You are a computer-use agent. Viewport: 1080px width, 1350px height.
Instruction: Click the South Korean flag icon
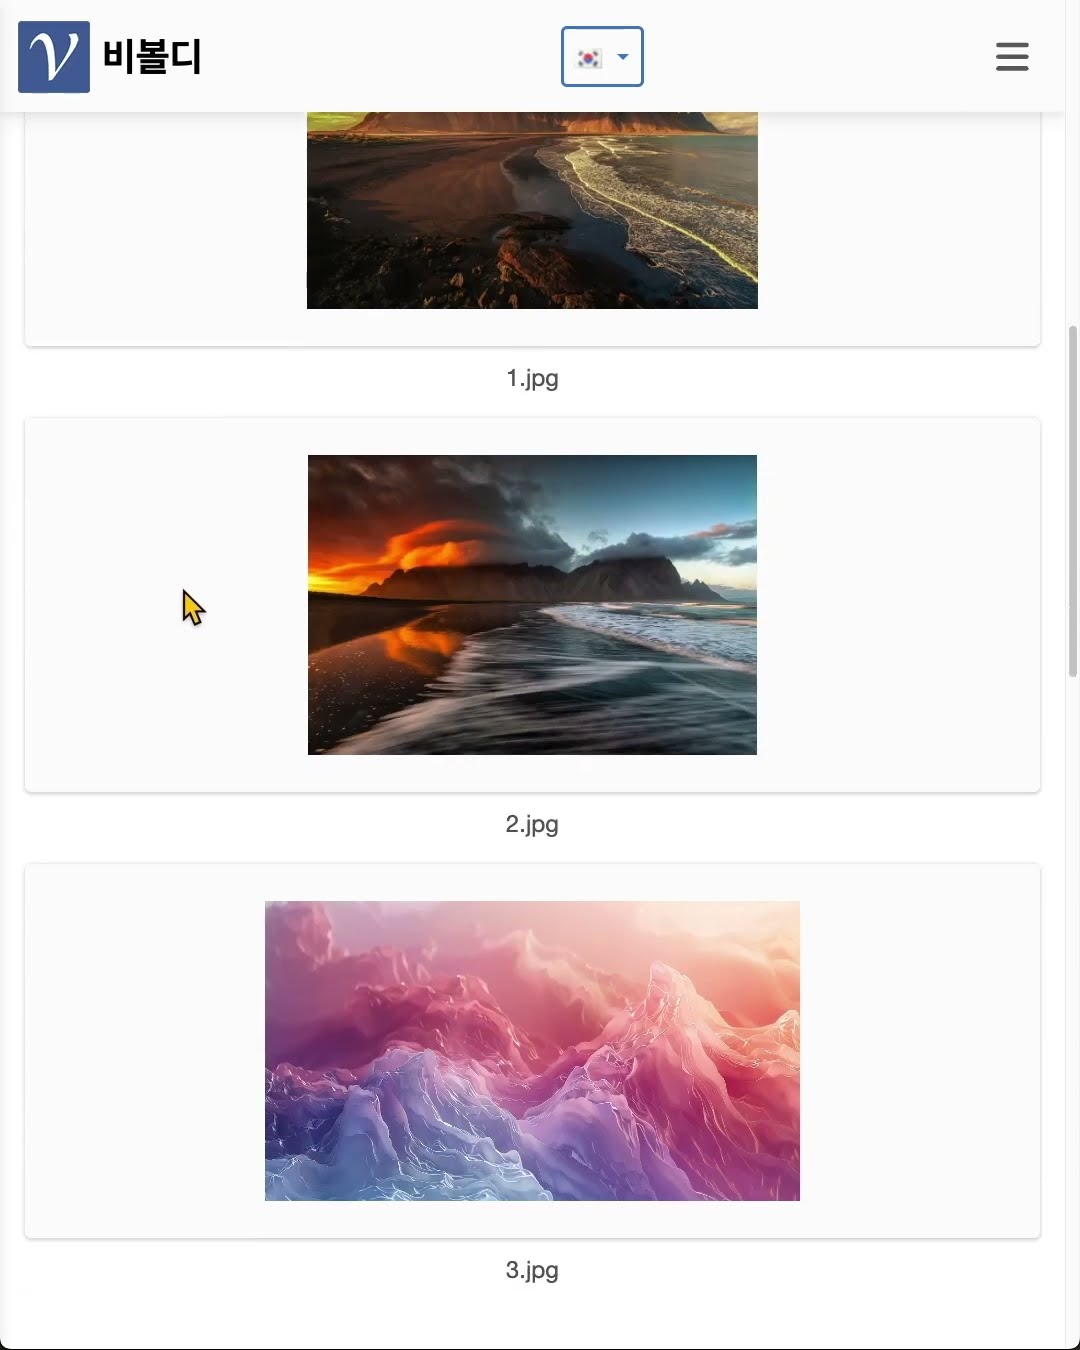pyautogui.click(x=590, y=57)
